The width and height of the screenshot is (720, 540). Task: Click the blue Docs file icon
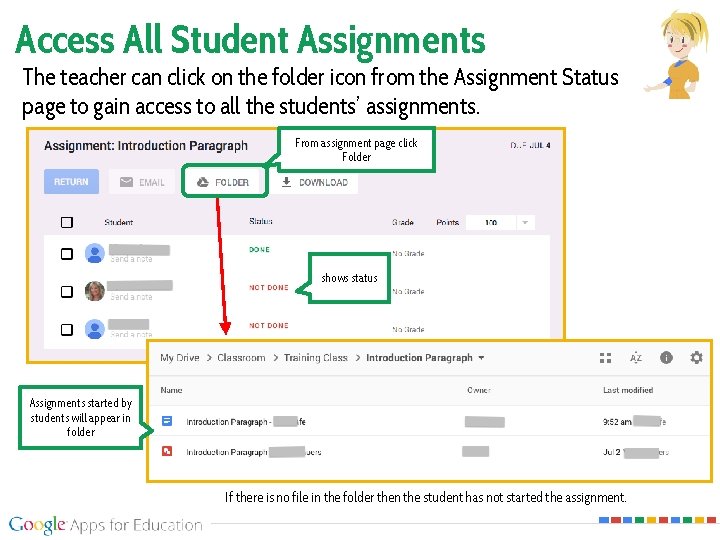click(x=167, y=421)
